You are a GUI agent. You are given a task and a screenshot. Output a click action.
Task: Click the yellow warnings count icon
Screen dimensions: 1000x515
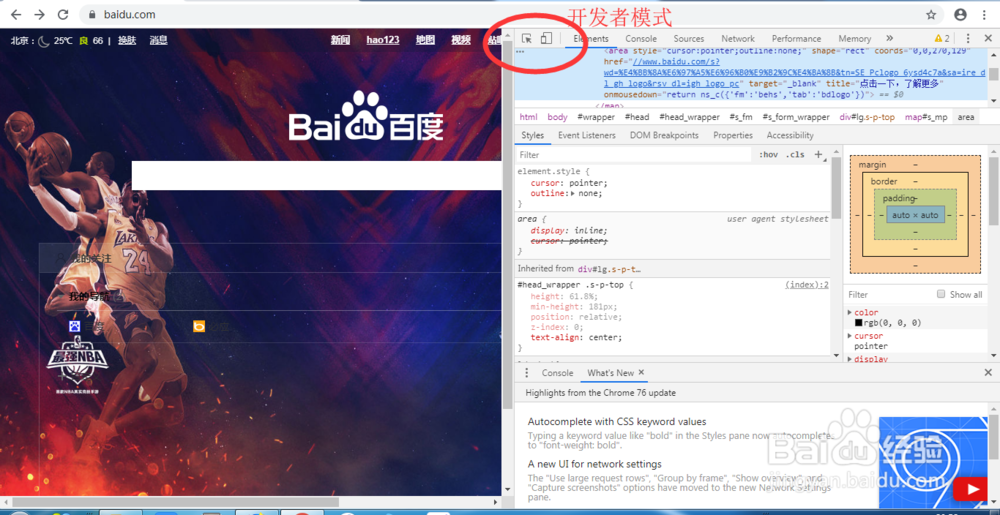pyautogui.click(x=942, y=39)
